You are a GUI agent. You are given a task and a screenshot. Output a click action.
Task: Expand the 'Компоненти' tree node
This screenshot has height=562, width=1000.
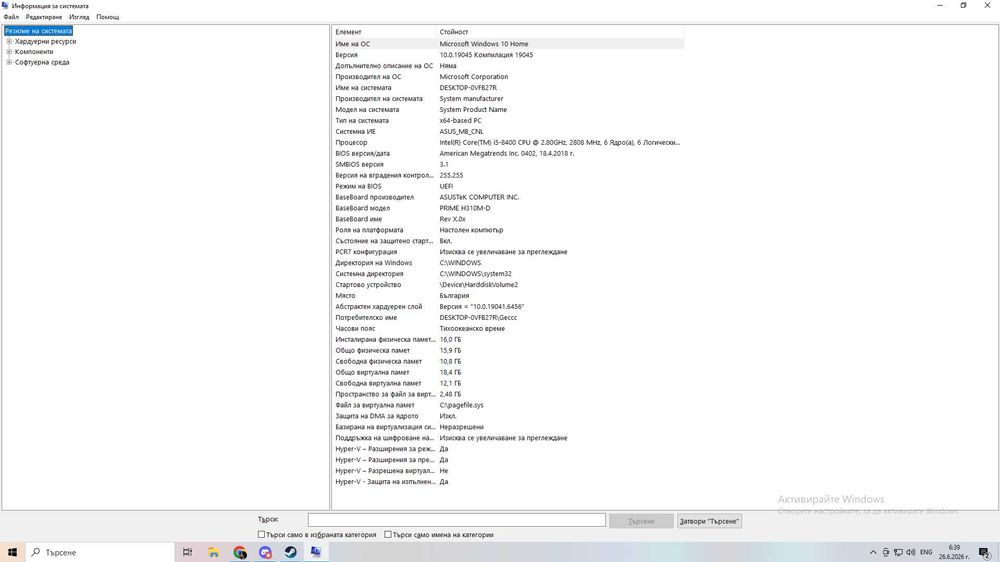pyautogui.click(x=10, y=52)
